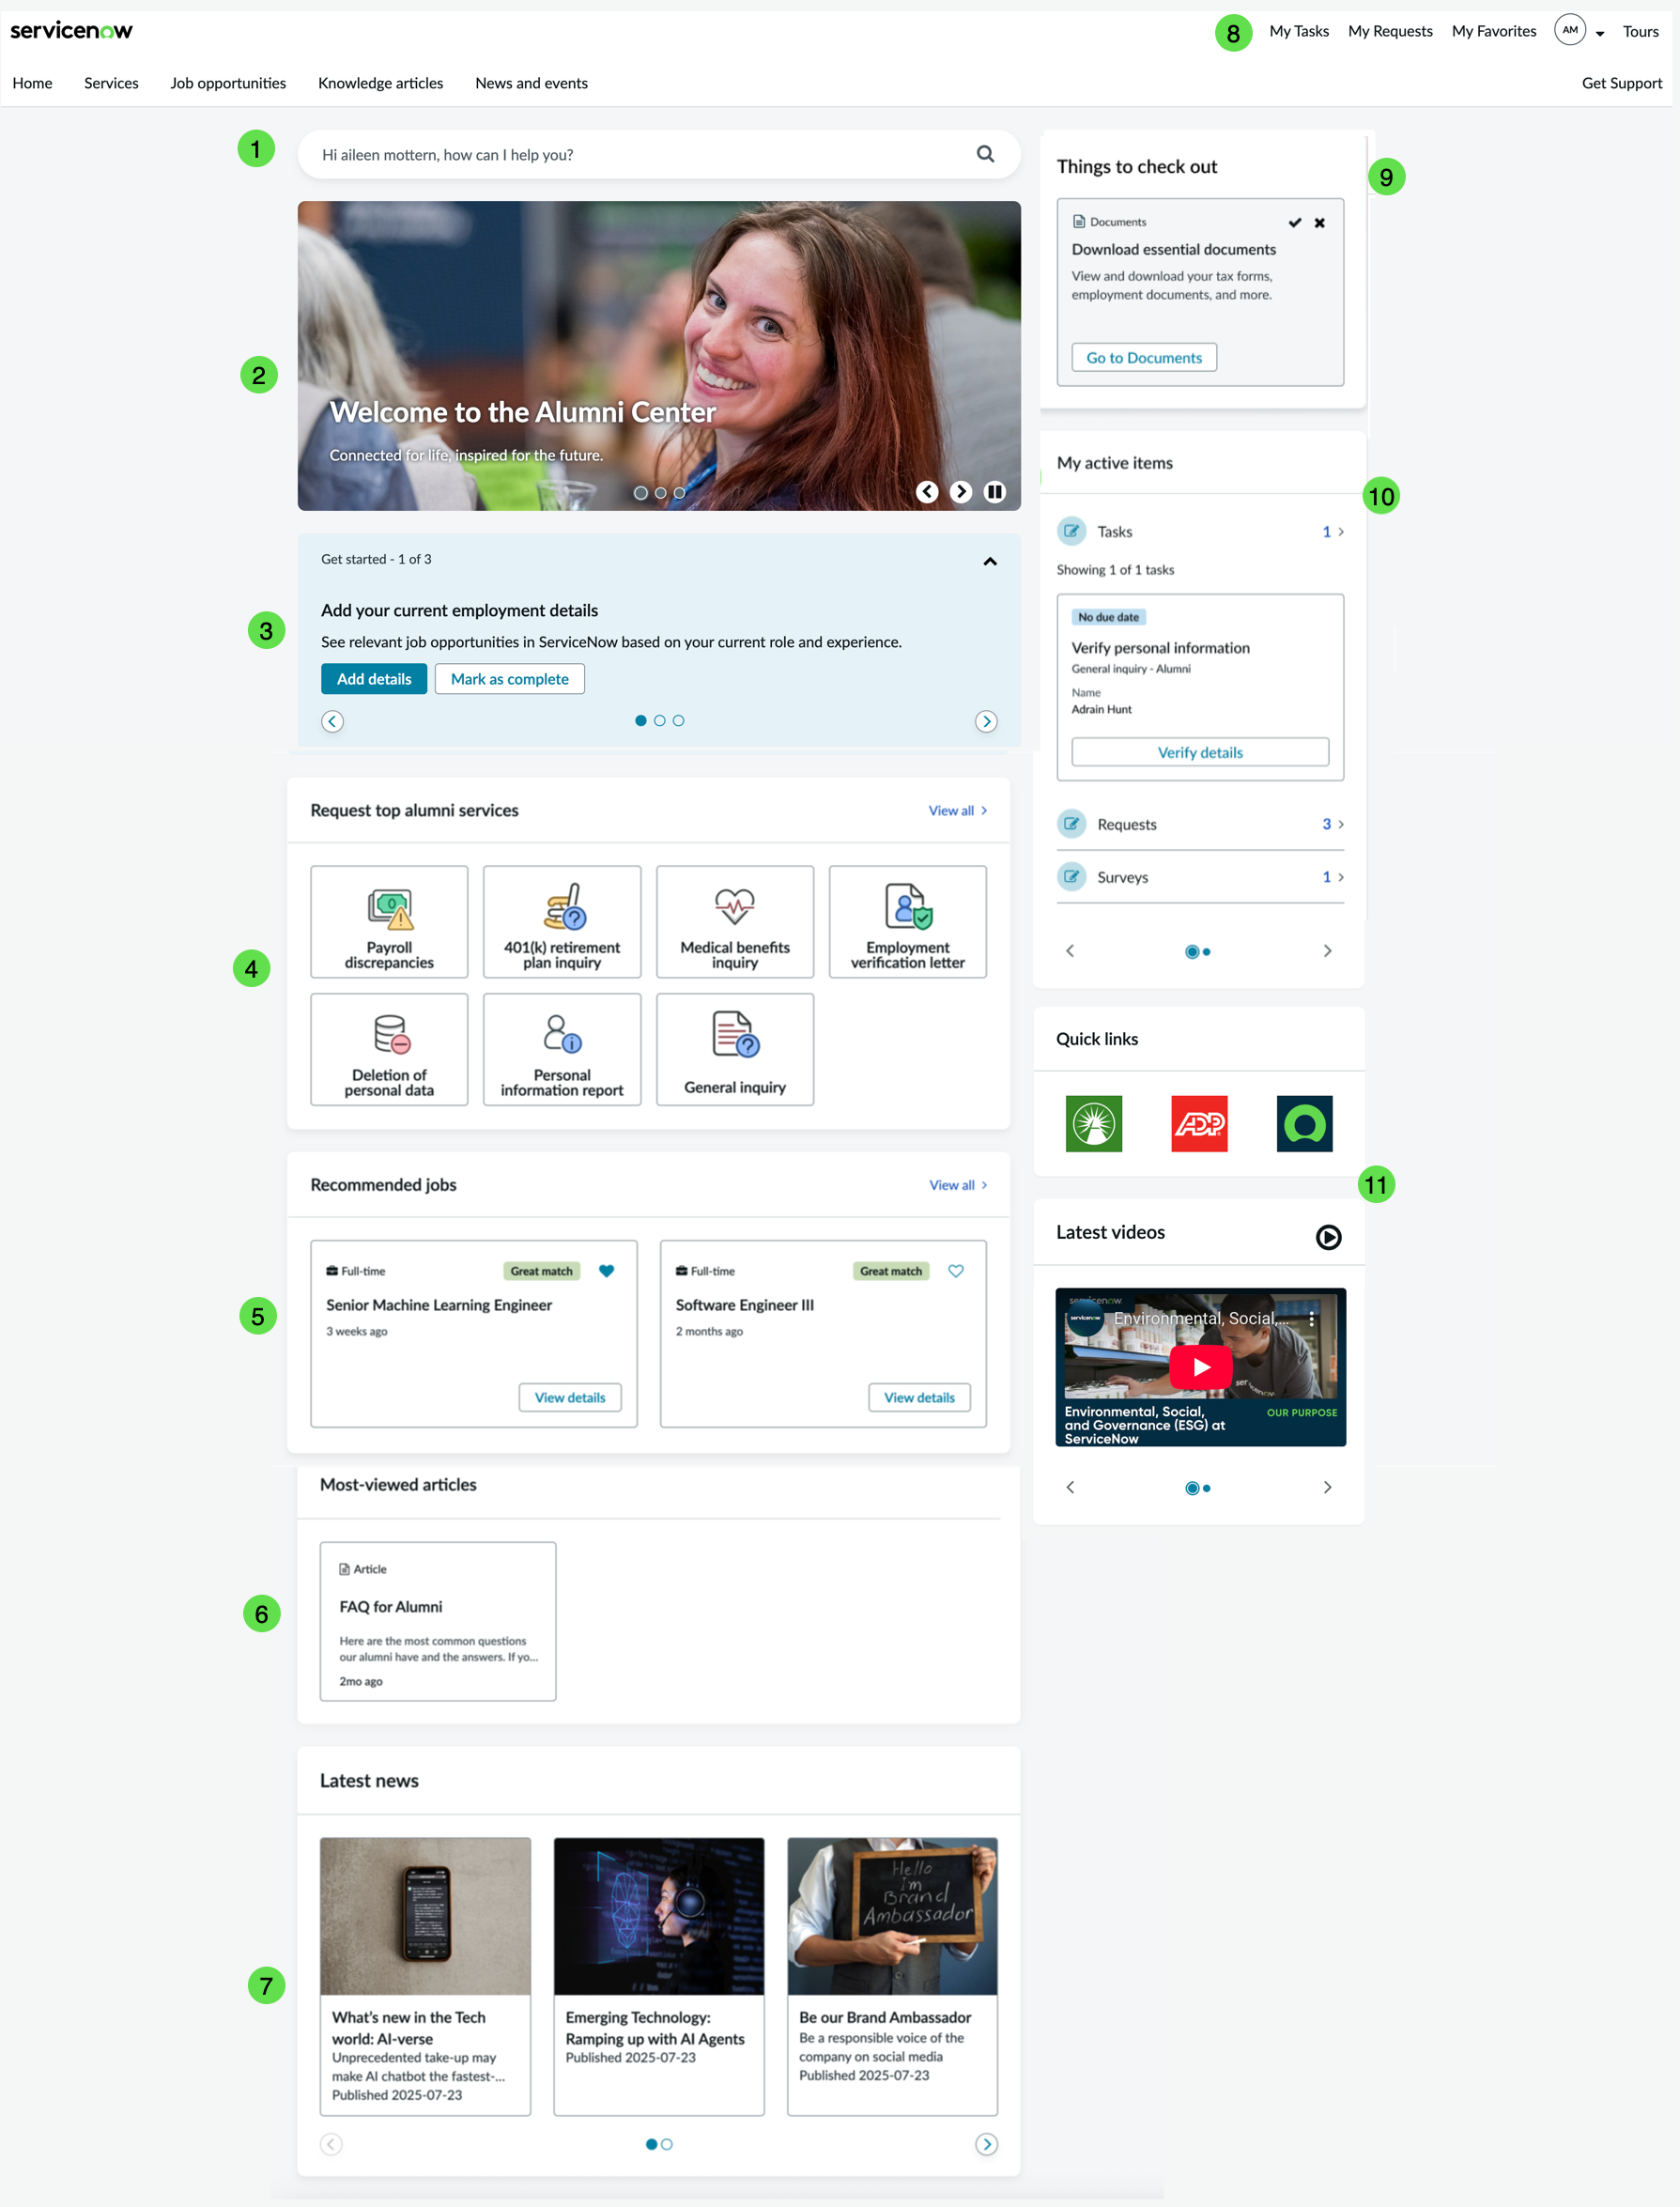Click the Get Support link
This screenshot has height=2207, width=1680.
(1621, 83)
